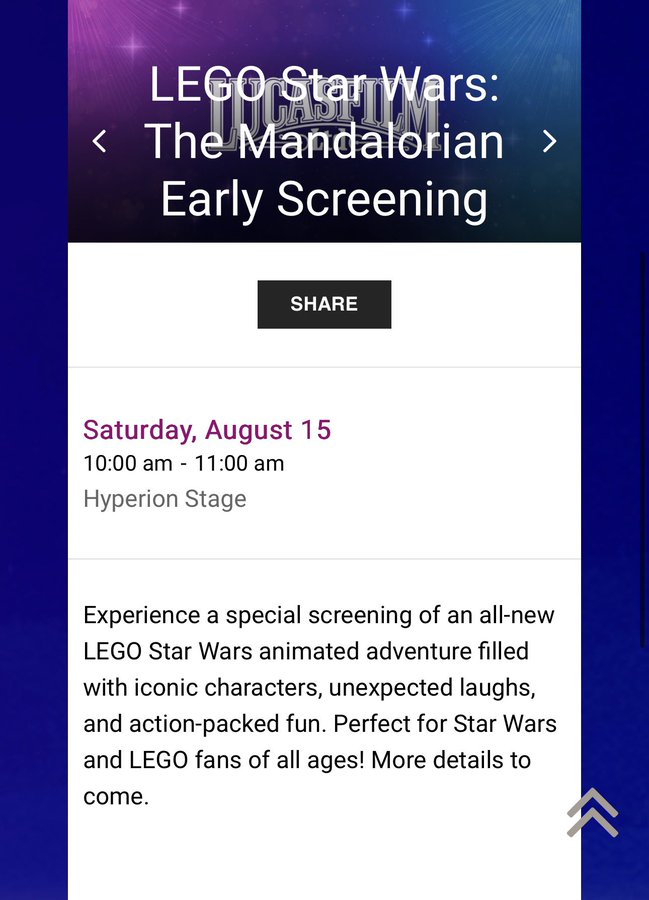Click the Lucasfilm logo in the banner
The width and height of the screenshot is (649, 900).
[325, 119]
